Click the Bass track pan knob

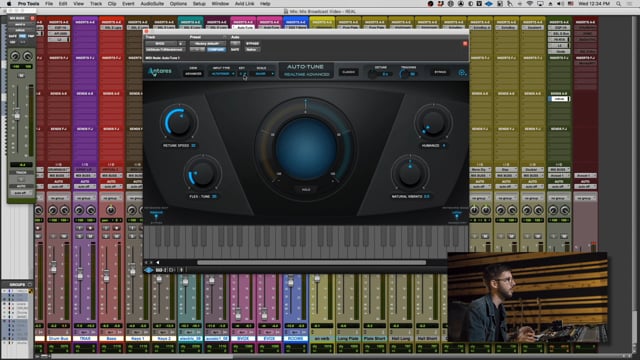[111, 210]
